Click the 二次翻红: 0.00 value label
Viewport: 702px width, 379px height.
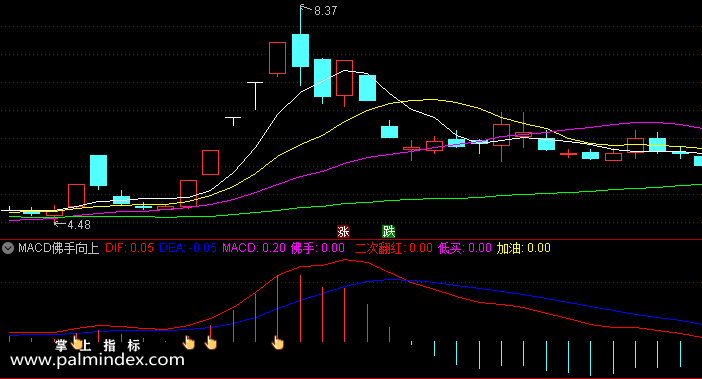point(394,248)
